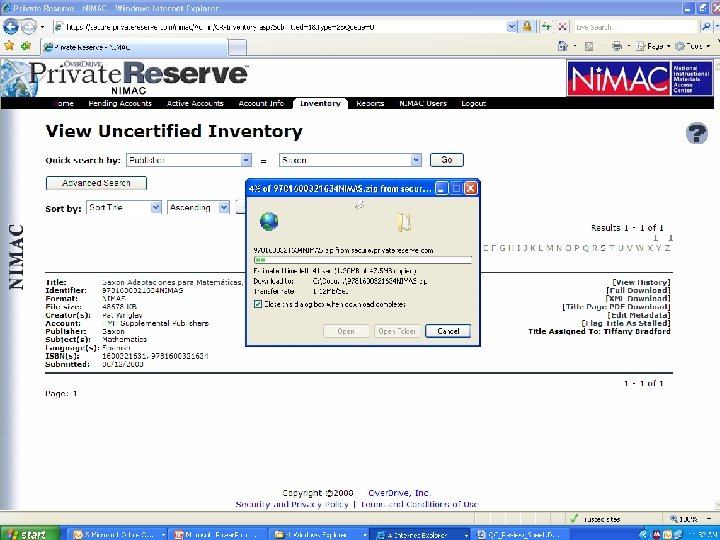
Task: Click the Title Page PDF Download link
Action: click(616, 307)
